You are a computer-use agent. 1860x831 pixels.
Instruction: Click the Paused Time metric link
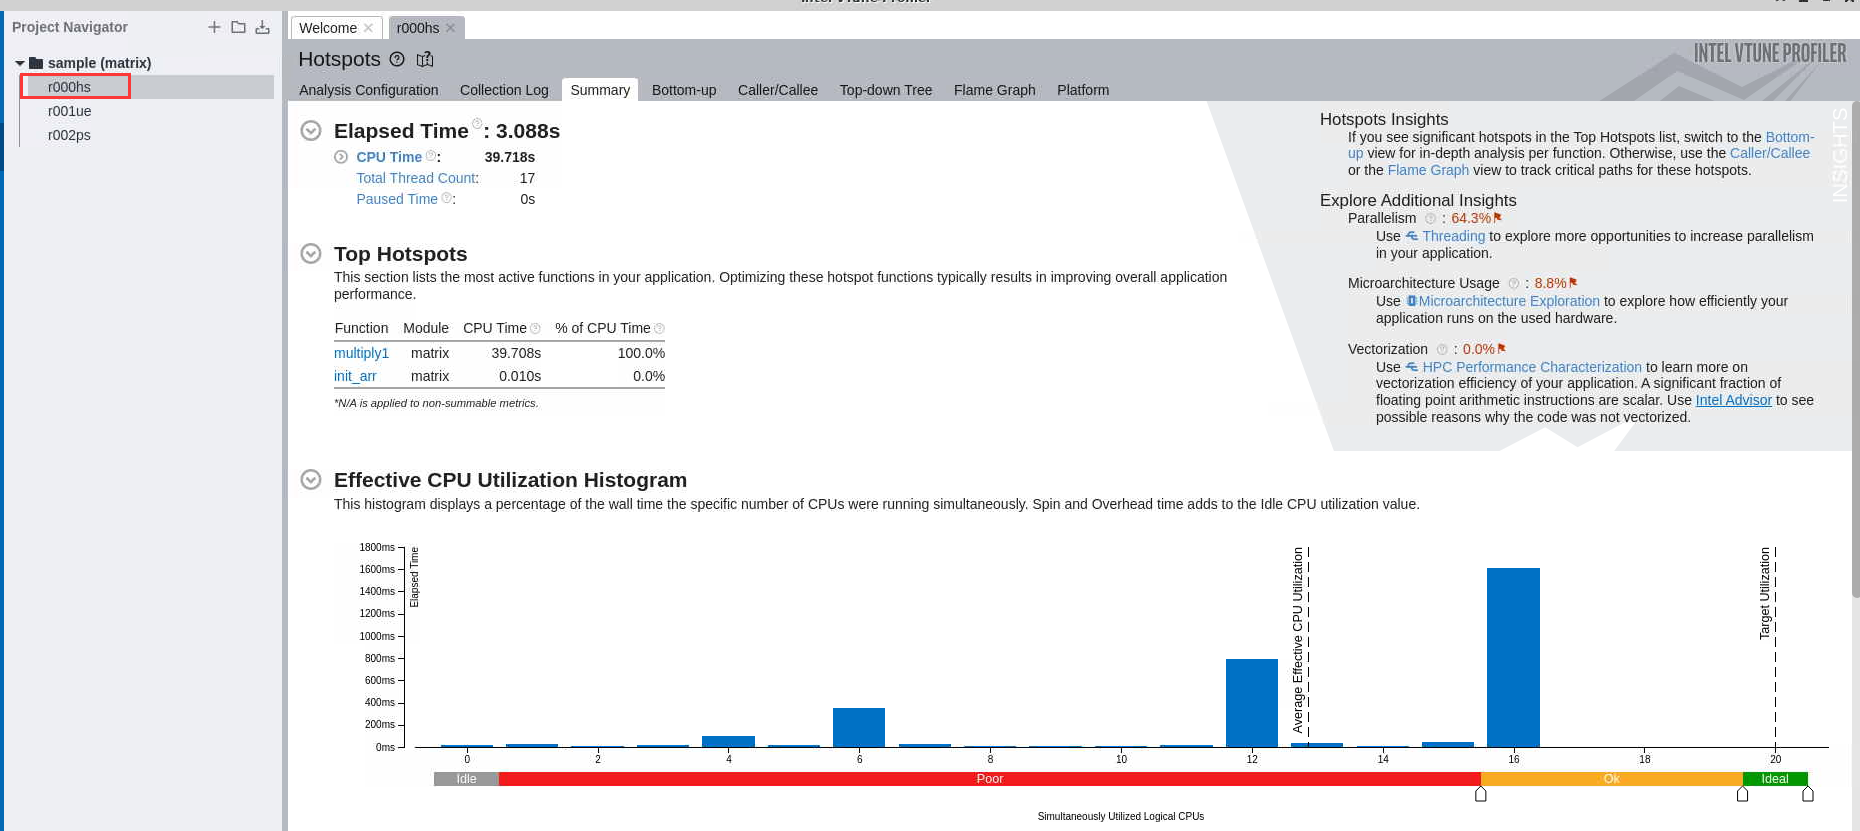click(x=397, y=199)
